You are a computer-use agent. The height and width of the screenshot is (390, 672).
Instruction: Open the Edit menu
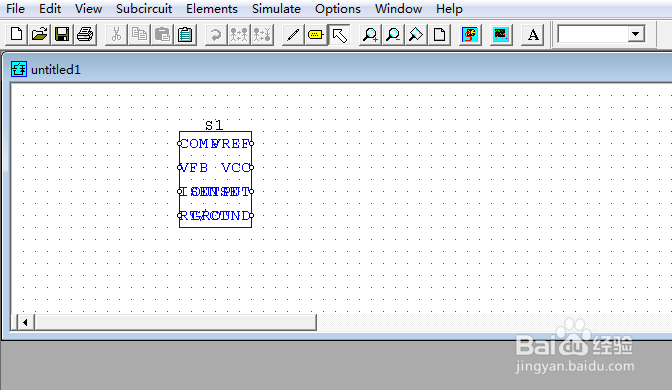(50, 9)
